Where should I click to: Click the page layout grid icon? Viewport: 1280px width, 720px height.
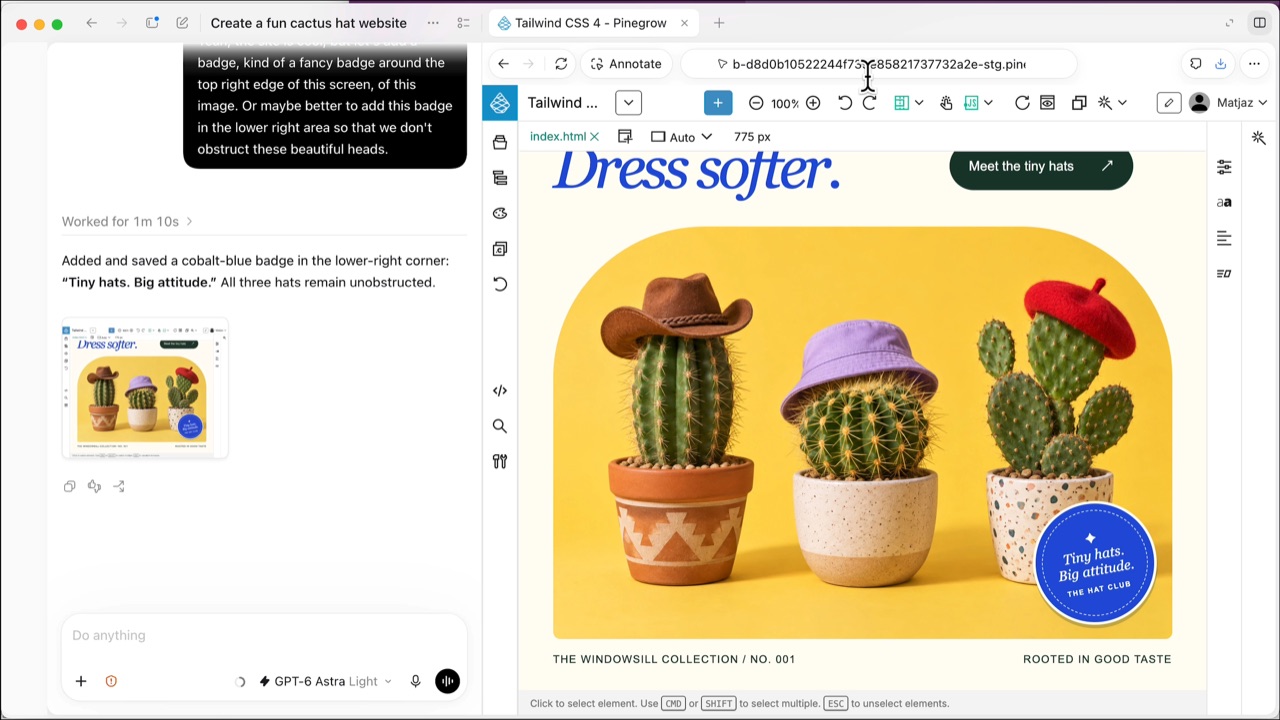pyautogui.click(x=901, y=103)
